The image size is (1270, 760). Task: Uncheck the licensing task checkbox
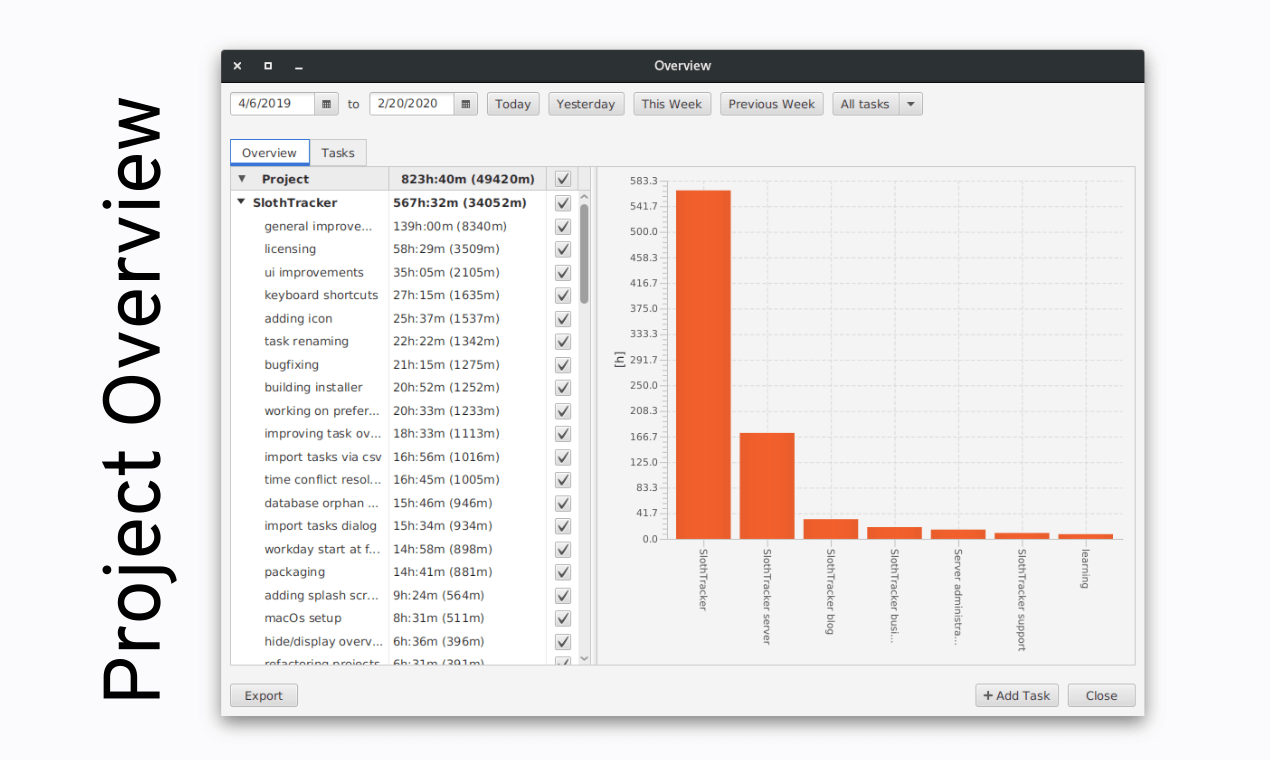(563, 249)
